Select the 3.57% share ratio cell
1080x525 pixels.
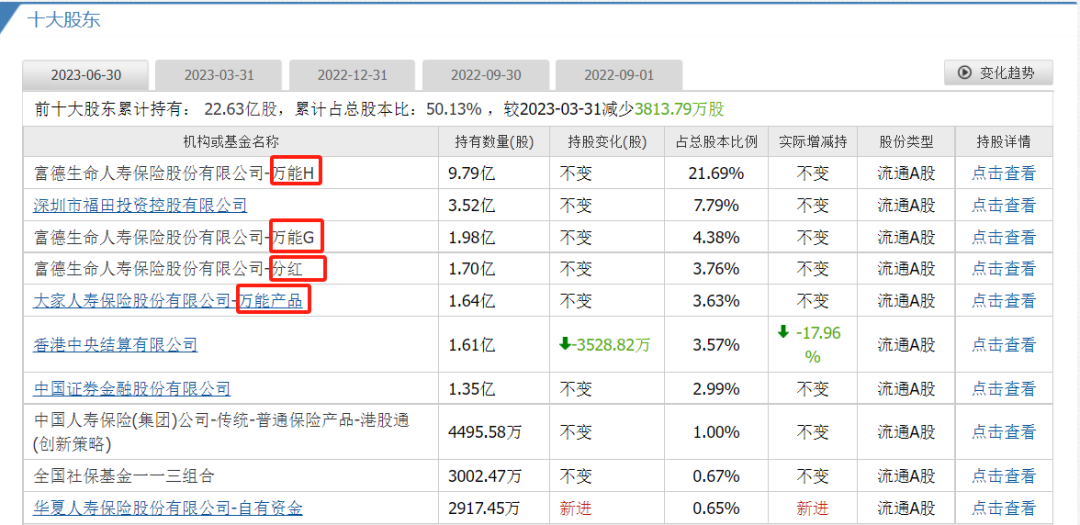[716, 344]
